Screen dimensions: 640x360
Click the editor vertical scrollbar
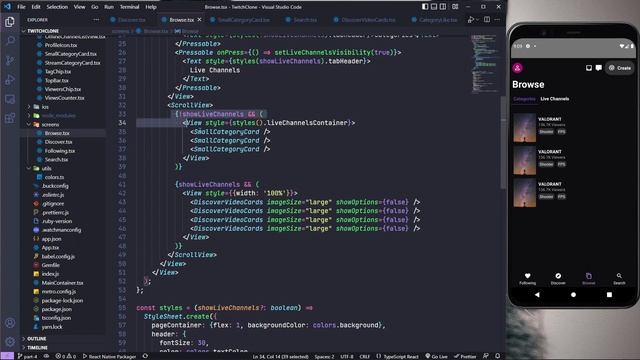pos(503,143)
